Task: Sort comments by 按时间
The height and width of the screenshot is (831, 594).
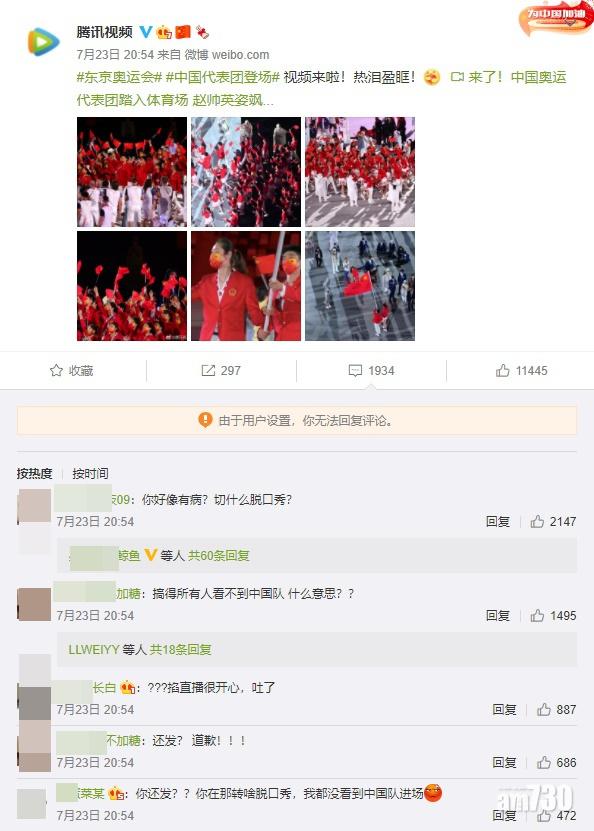Action: [x=90, y=473]
